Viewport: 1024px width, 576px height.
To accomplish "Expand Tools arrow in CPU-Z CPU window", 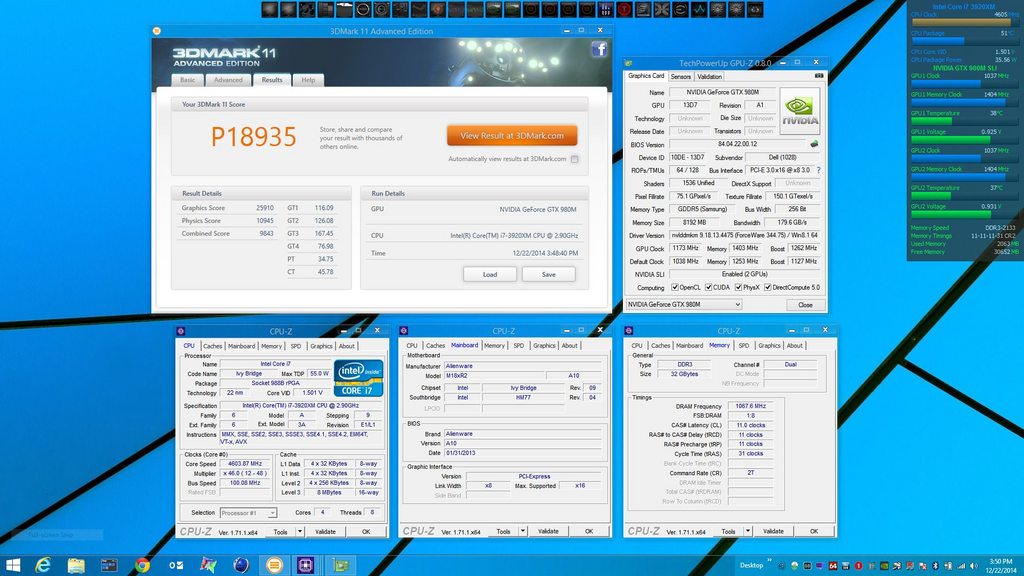I will (x=300, y=532).
